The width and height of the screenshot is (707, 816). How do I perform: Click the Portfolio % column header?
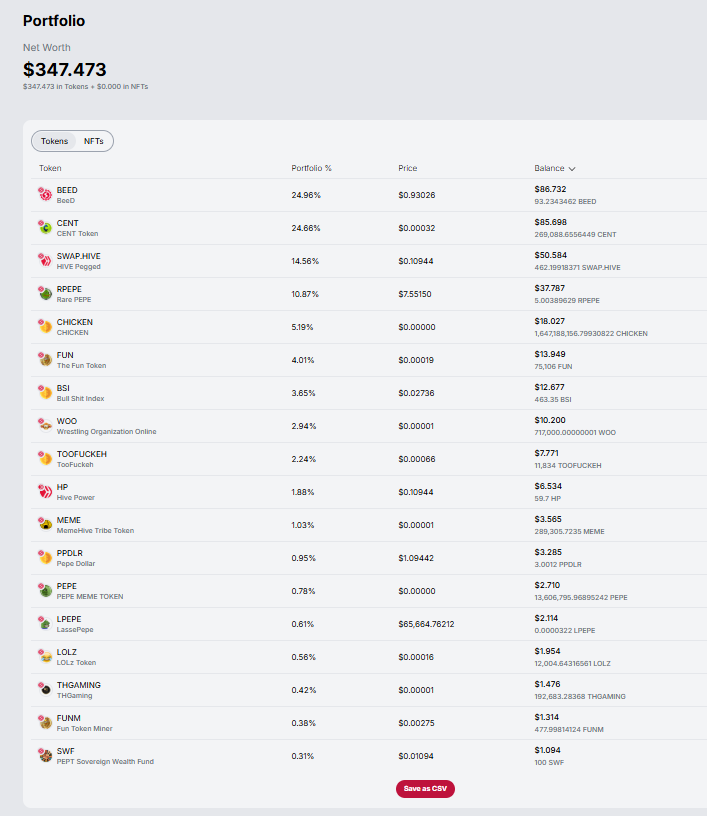311,168
